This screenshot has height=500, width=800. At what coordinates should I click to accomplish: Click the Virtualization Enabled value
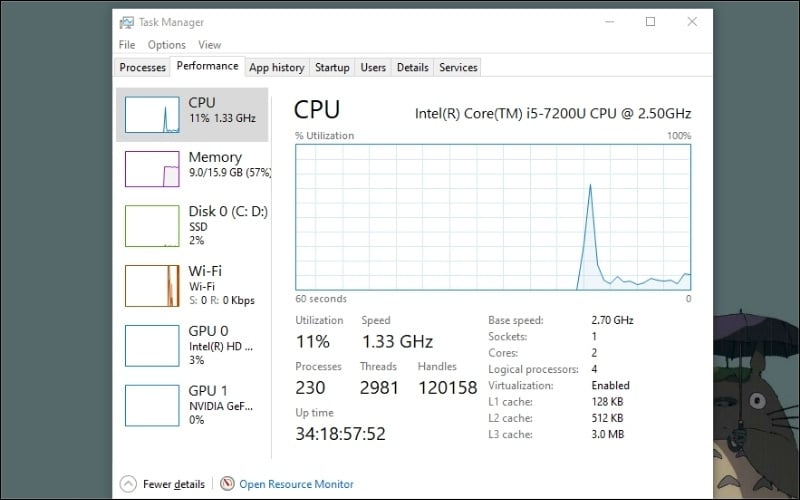[x=611, y=386]
